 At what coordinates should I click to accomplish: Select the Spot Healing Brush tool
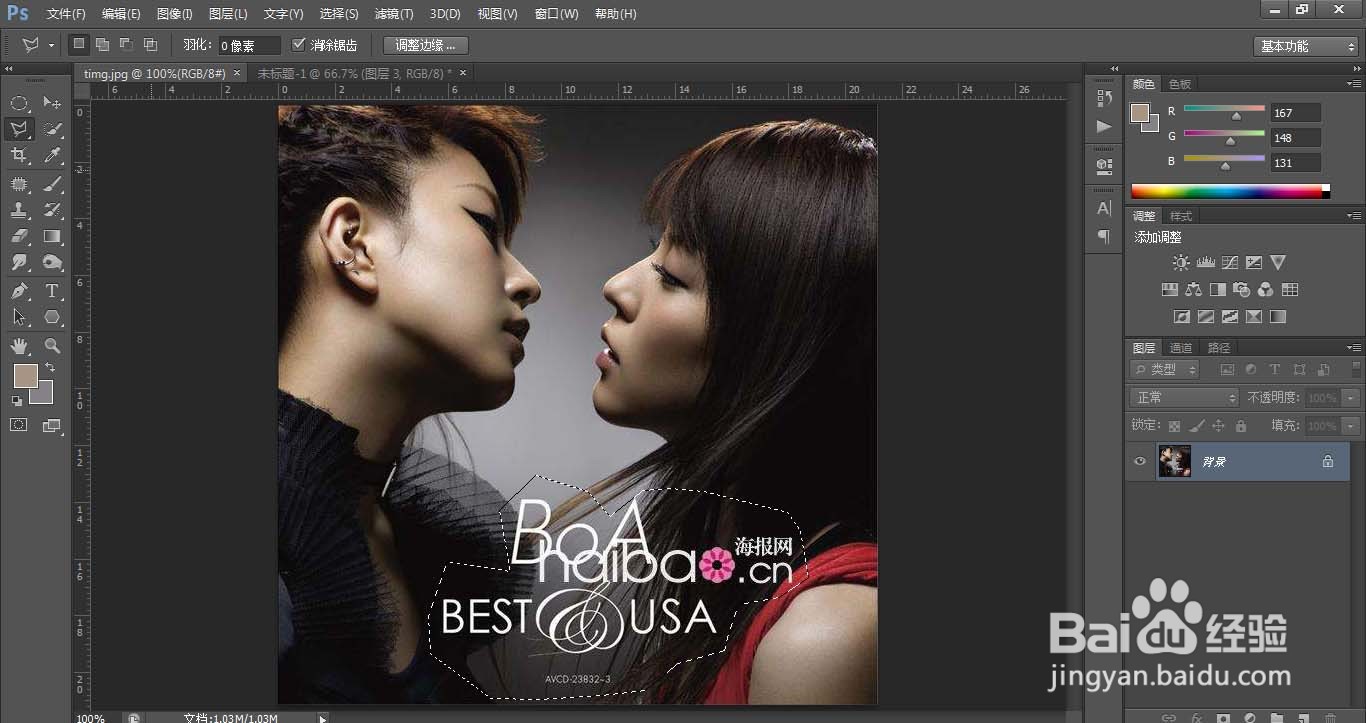tap(19, 184)
